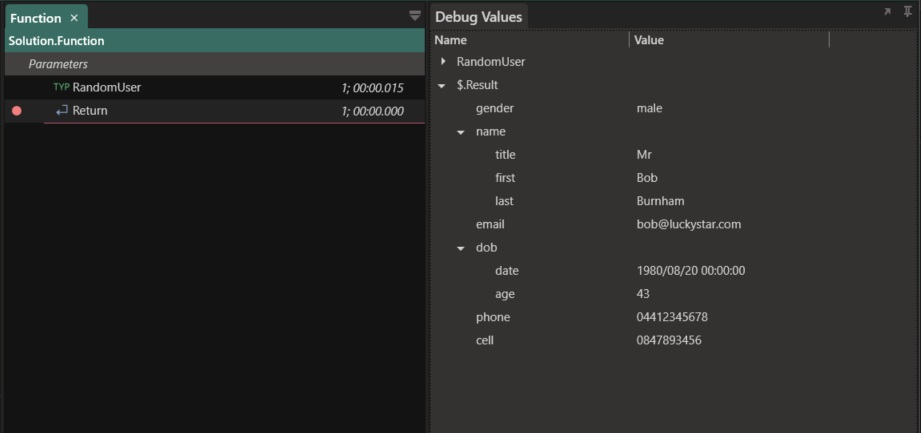Select the Return step icon
The height and width of the screenshot is (433, 921).
pyautogui.click(x=62, y=110)
